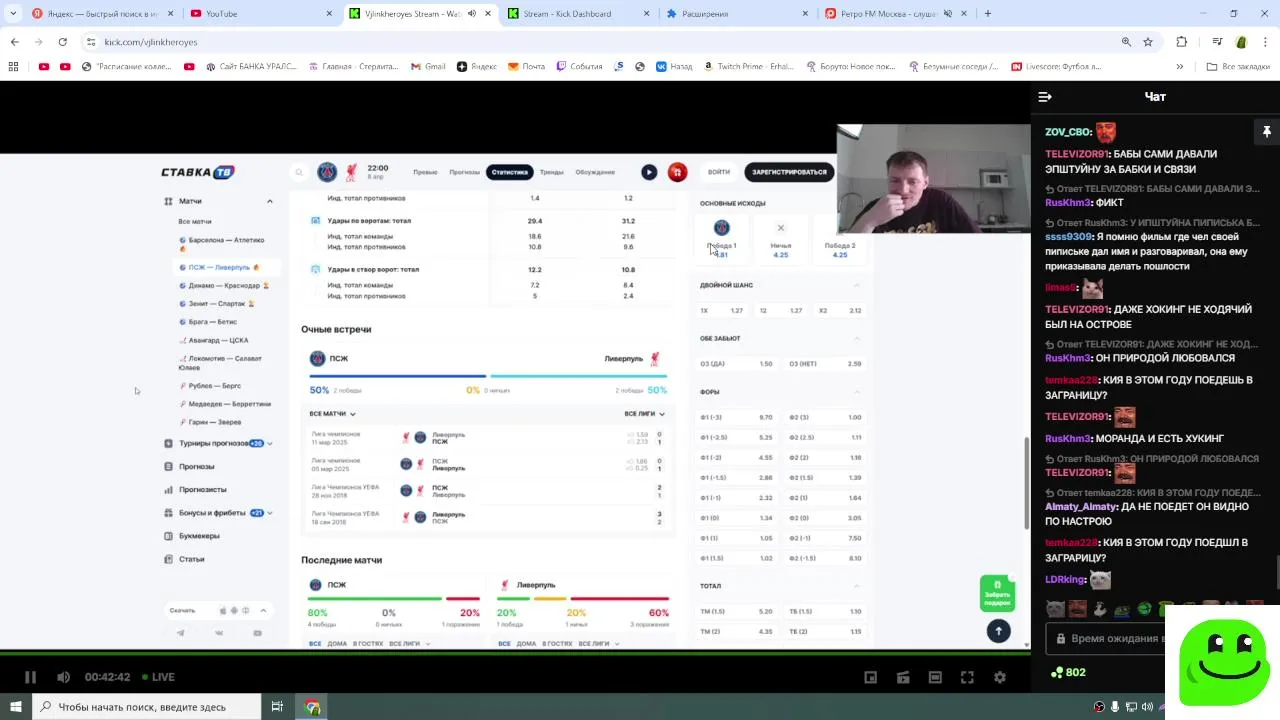Image resolution: width=1280 pixels, height=720 pixels.
Task: Collapse the Обе забьют odds section
Action: tap(857, 338)
